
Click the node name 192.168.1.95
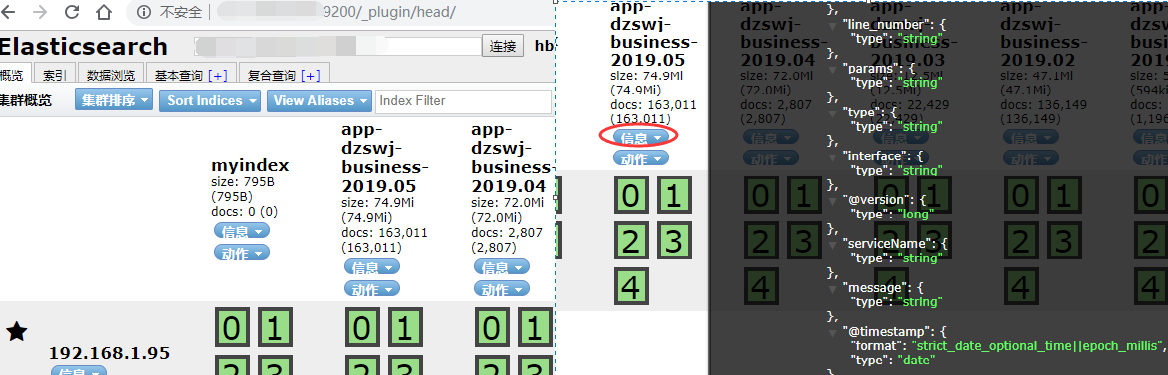coord(109,353)
